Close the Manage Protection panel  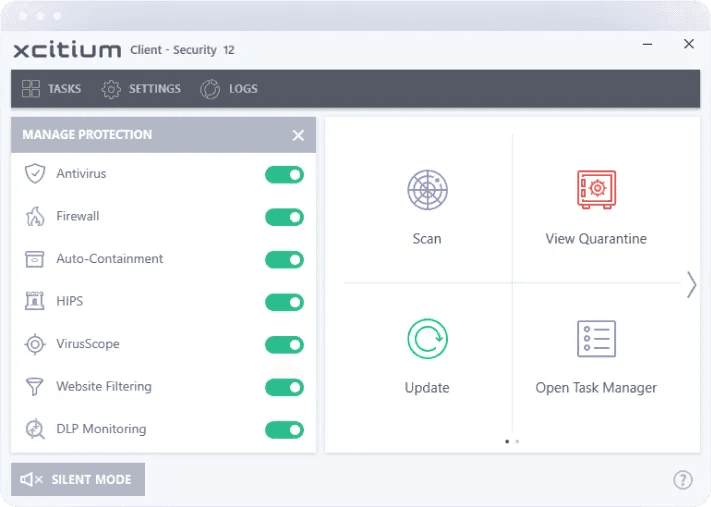(x=298, y=135)
